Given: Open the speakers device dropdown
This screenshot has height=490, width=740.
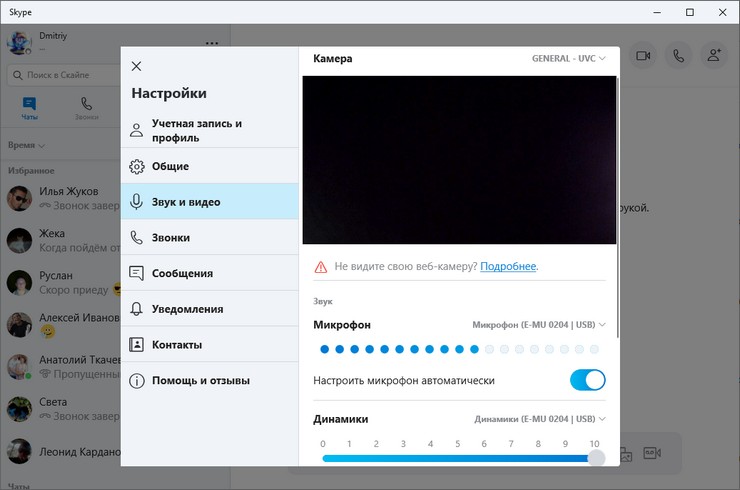Looking at the screenshot, I should pyautogui.click(x=539, y=419).
